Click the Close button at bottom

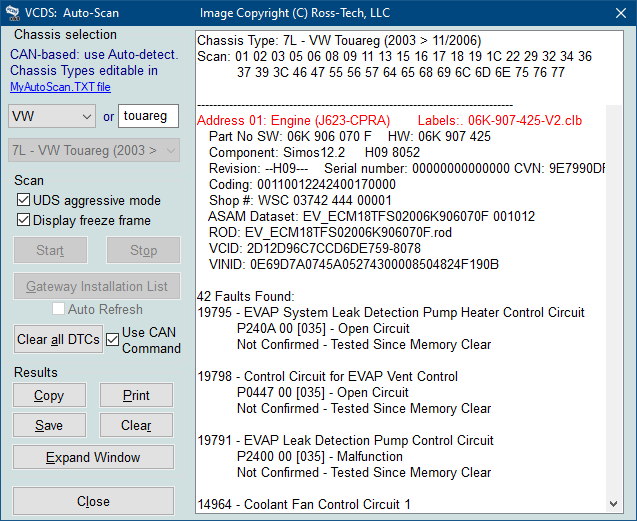[93, 501]
